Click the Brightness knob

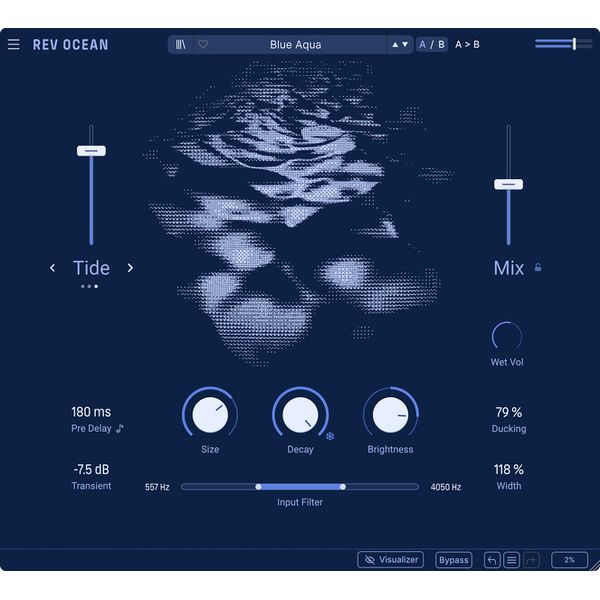(x=391, y=415)
